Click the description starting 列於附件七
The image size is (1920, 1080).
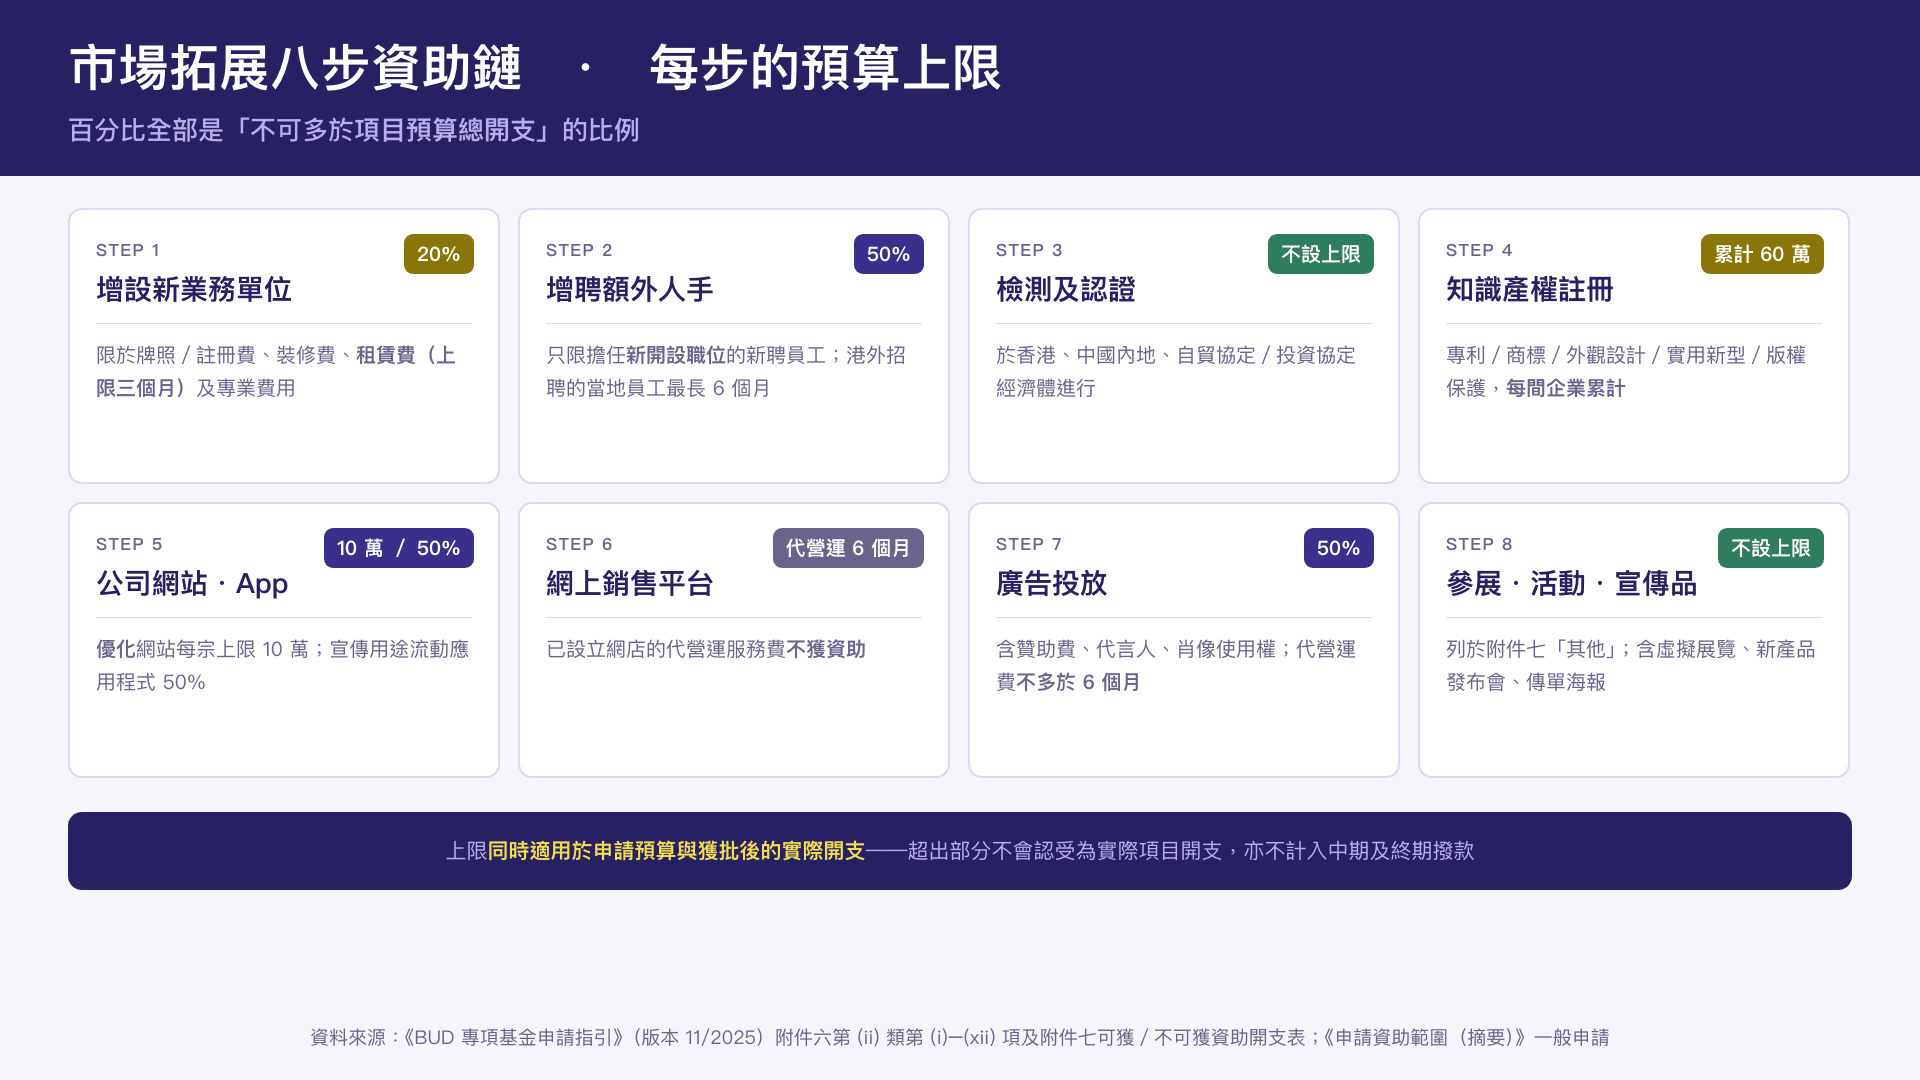(1631, 665)
